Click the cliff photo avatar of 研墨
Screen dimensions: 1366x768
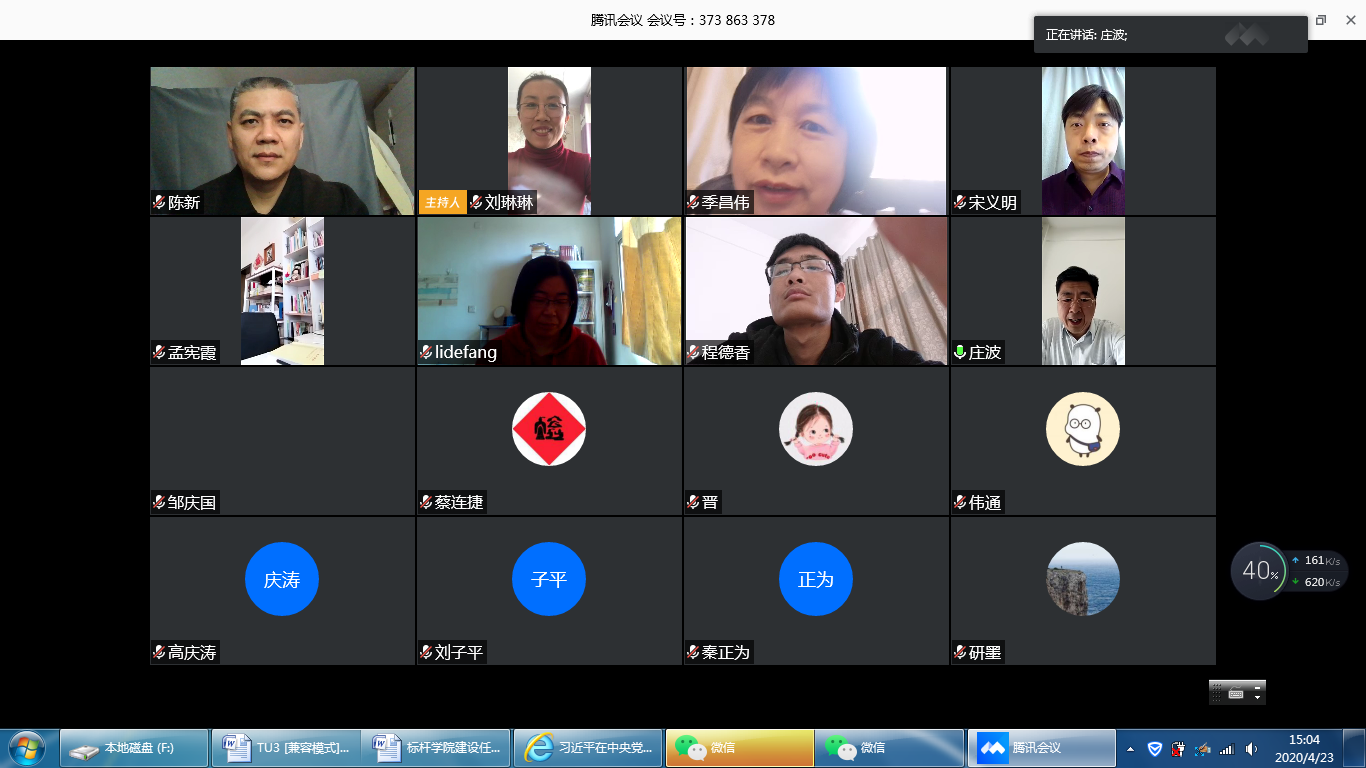(1082, 579)
